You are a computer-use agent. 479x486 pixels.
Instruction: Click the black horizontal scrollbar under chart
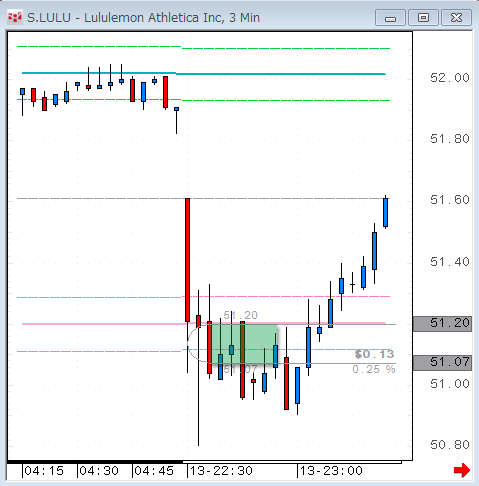[x=95, y=462]
